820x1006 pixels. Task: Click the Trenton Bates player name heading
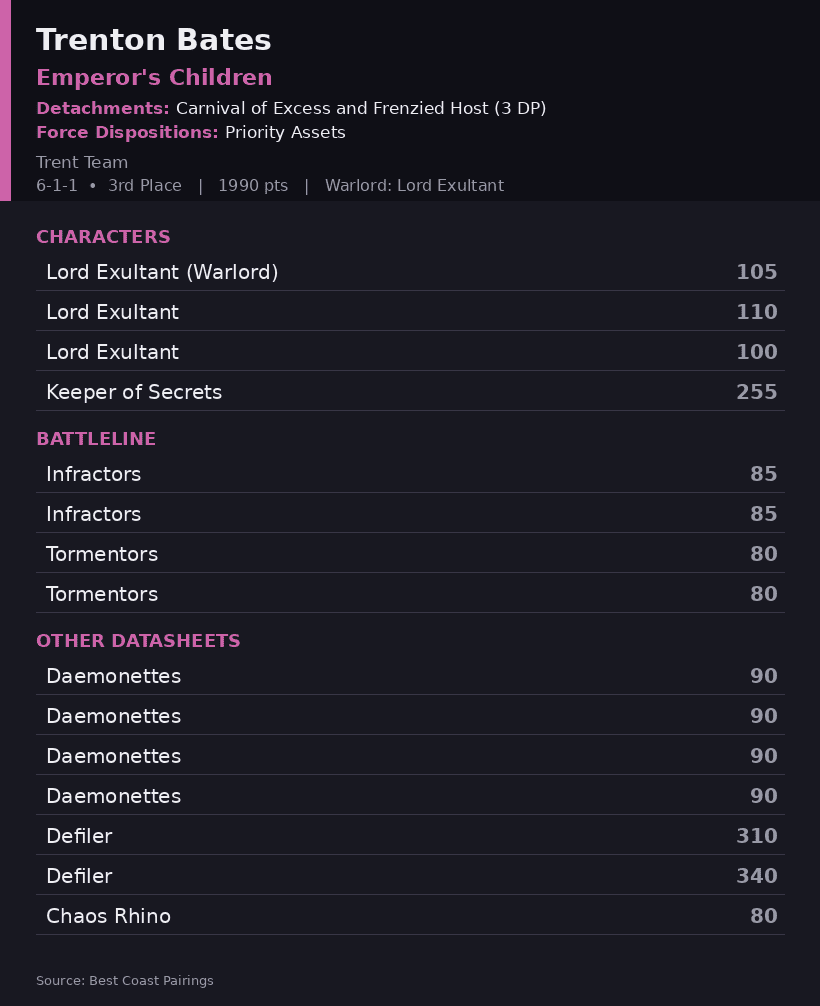point(153,40)
